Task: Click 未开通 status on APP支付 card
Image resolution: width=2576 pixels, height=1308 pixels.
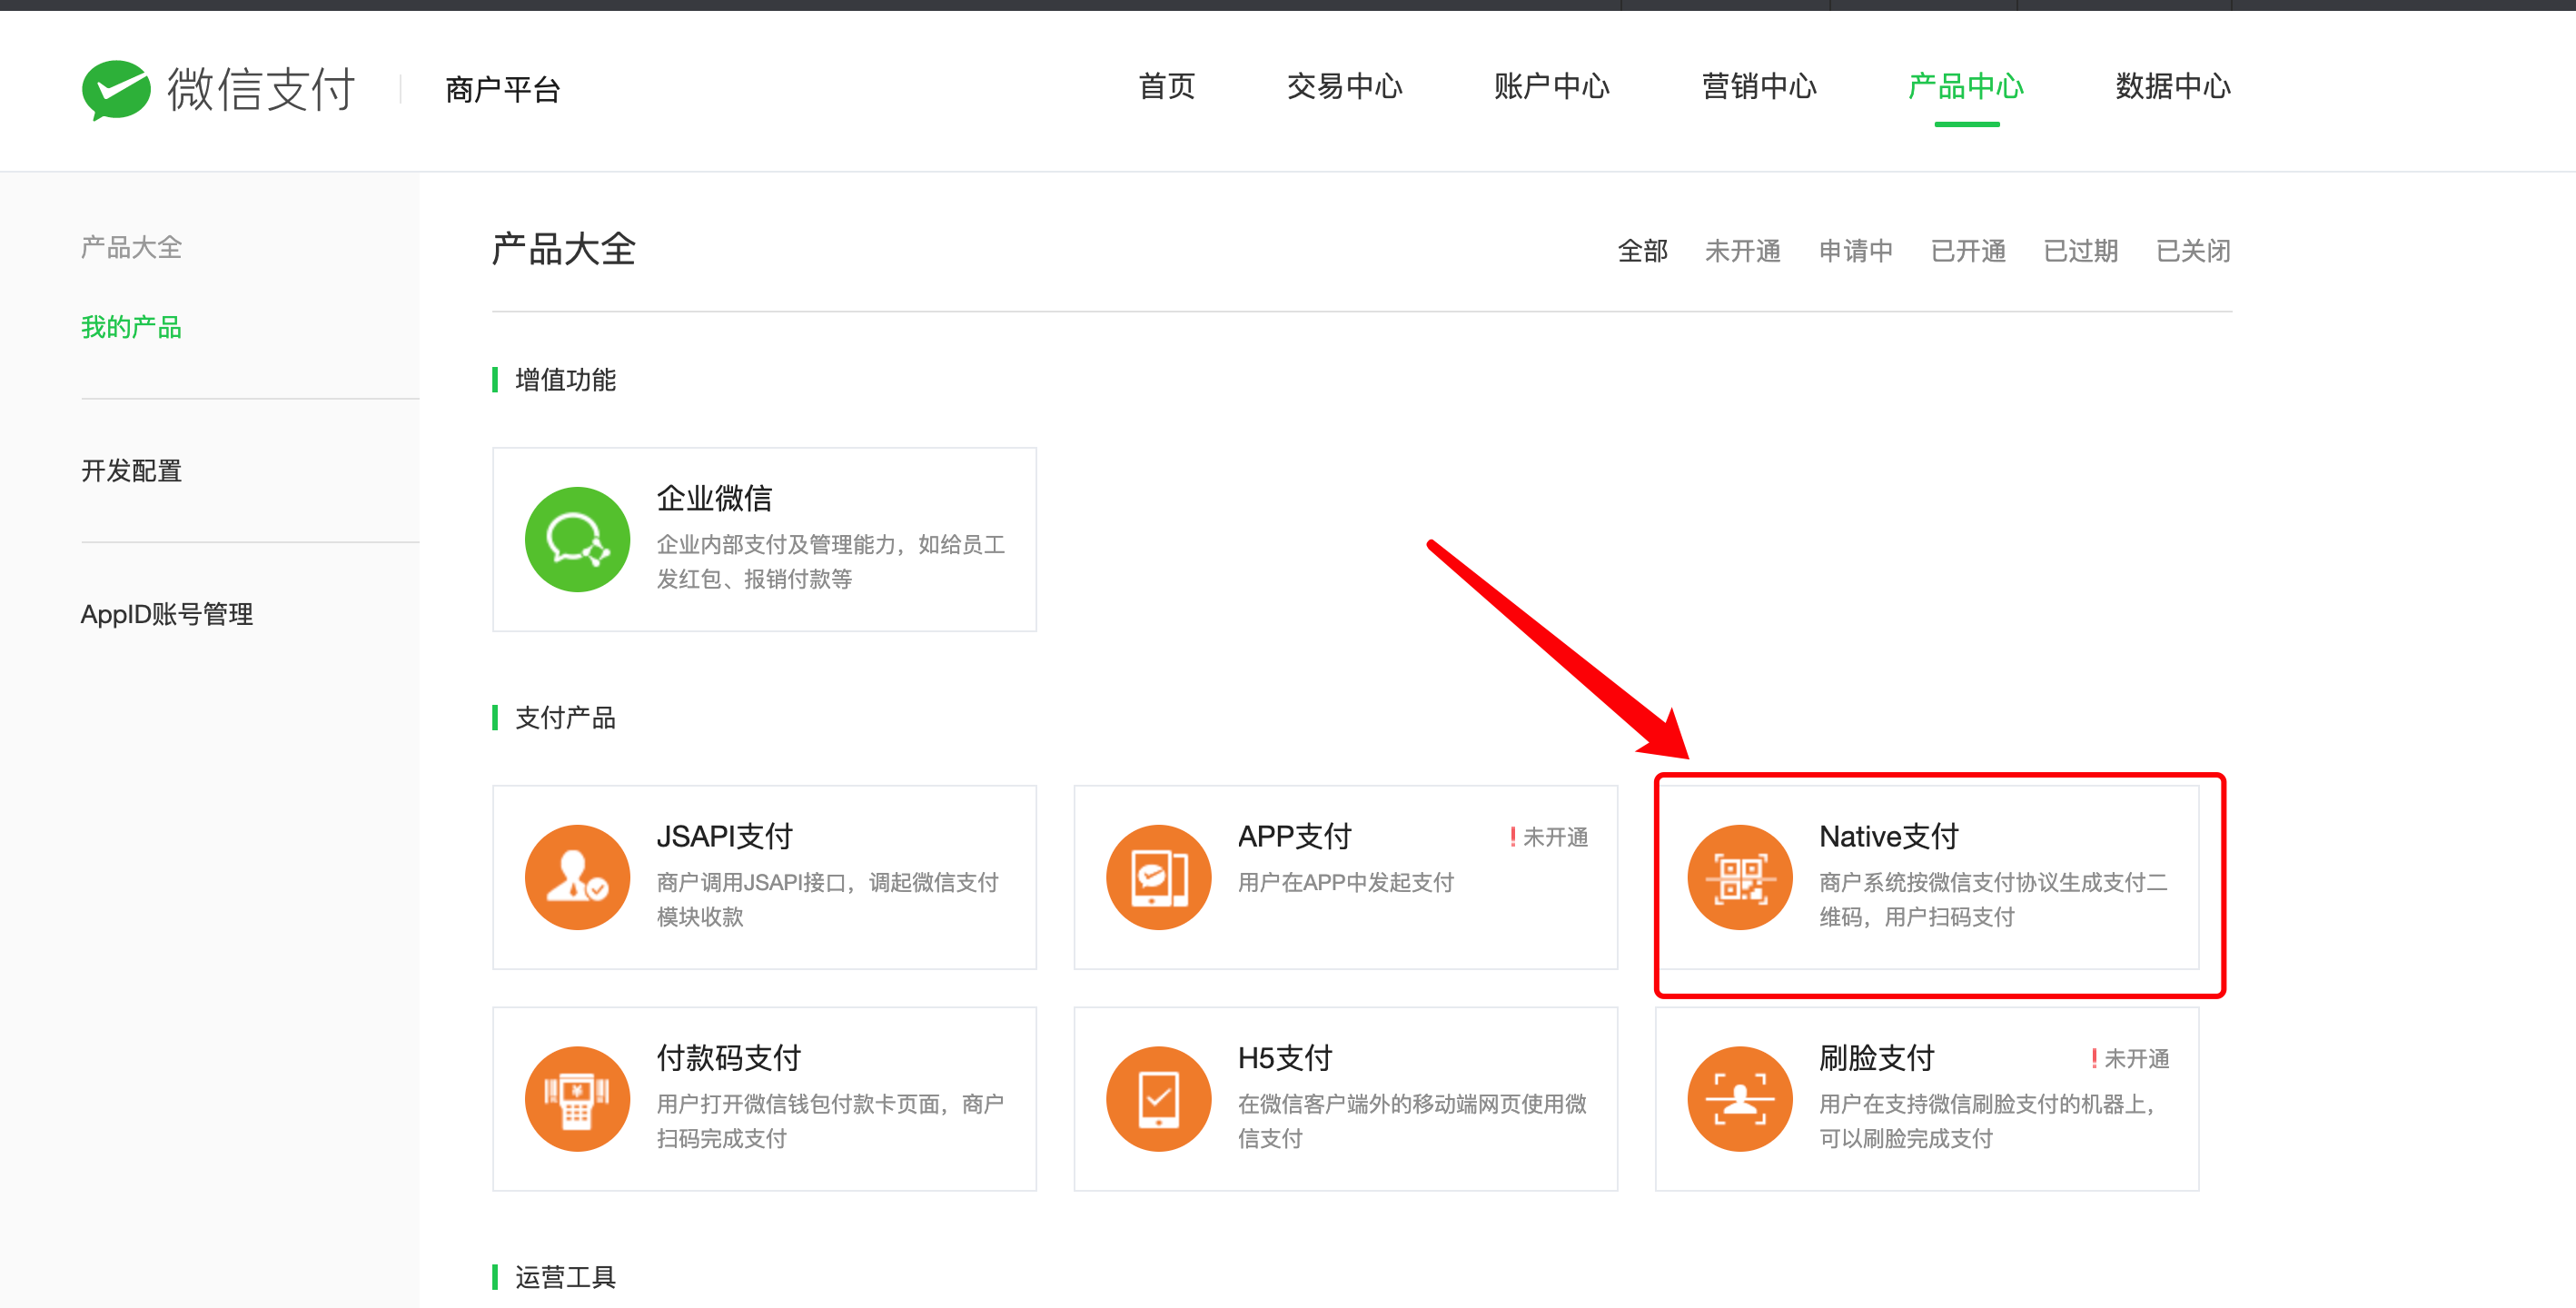Action: pyautogui.click(x=1549, y=838)
